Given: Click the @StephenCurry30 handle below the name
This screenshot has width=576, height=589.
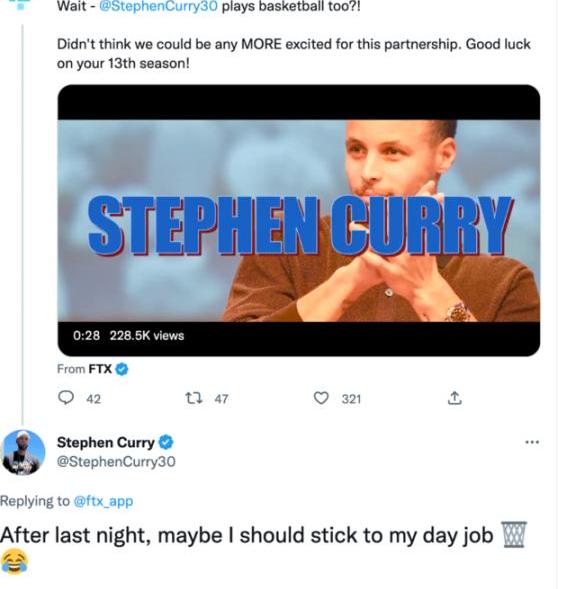Looking at the screenshot, I should click(116, 461).
